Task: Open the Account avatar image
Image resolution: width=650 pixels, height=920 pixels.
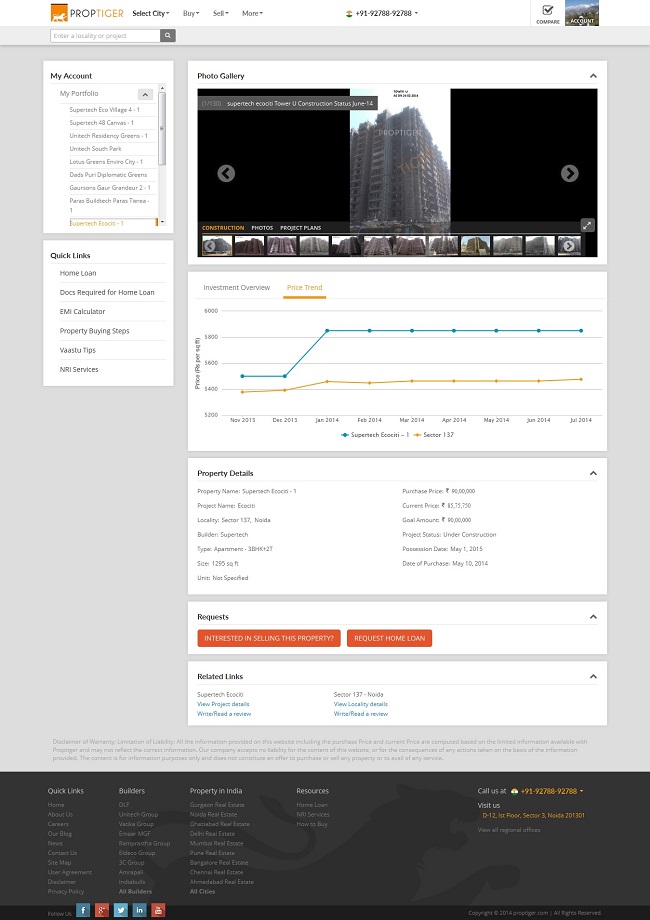Action: coord(582,13)
